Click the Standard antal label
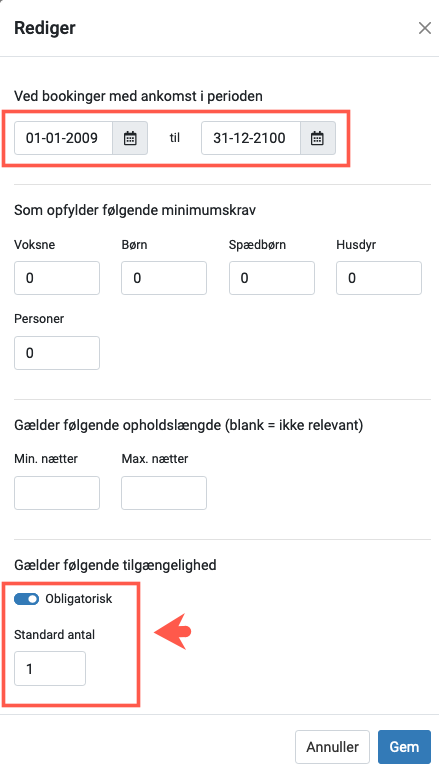439x773 pixels. pyautogui.click(x=55, y=634)
